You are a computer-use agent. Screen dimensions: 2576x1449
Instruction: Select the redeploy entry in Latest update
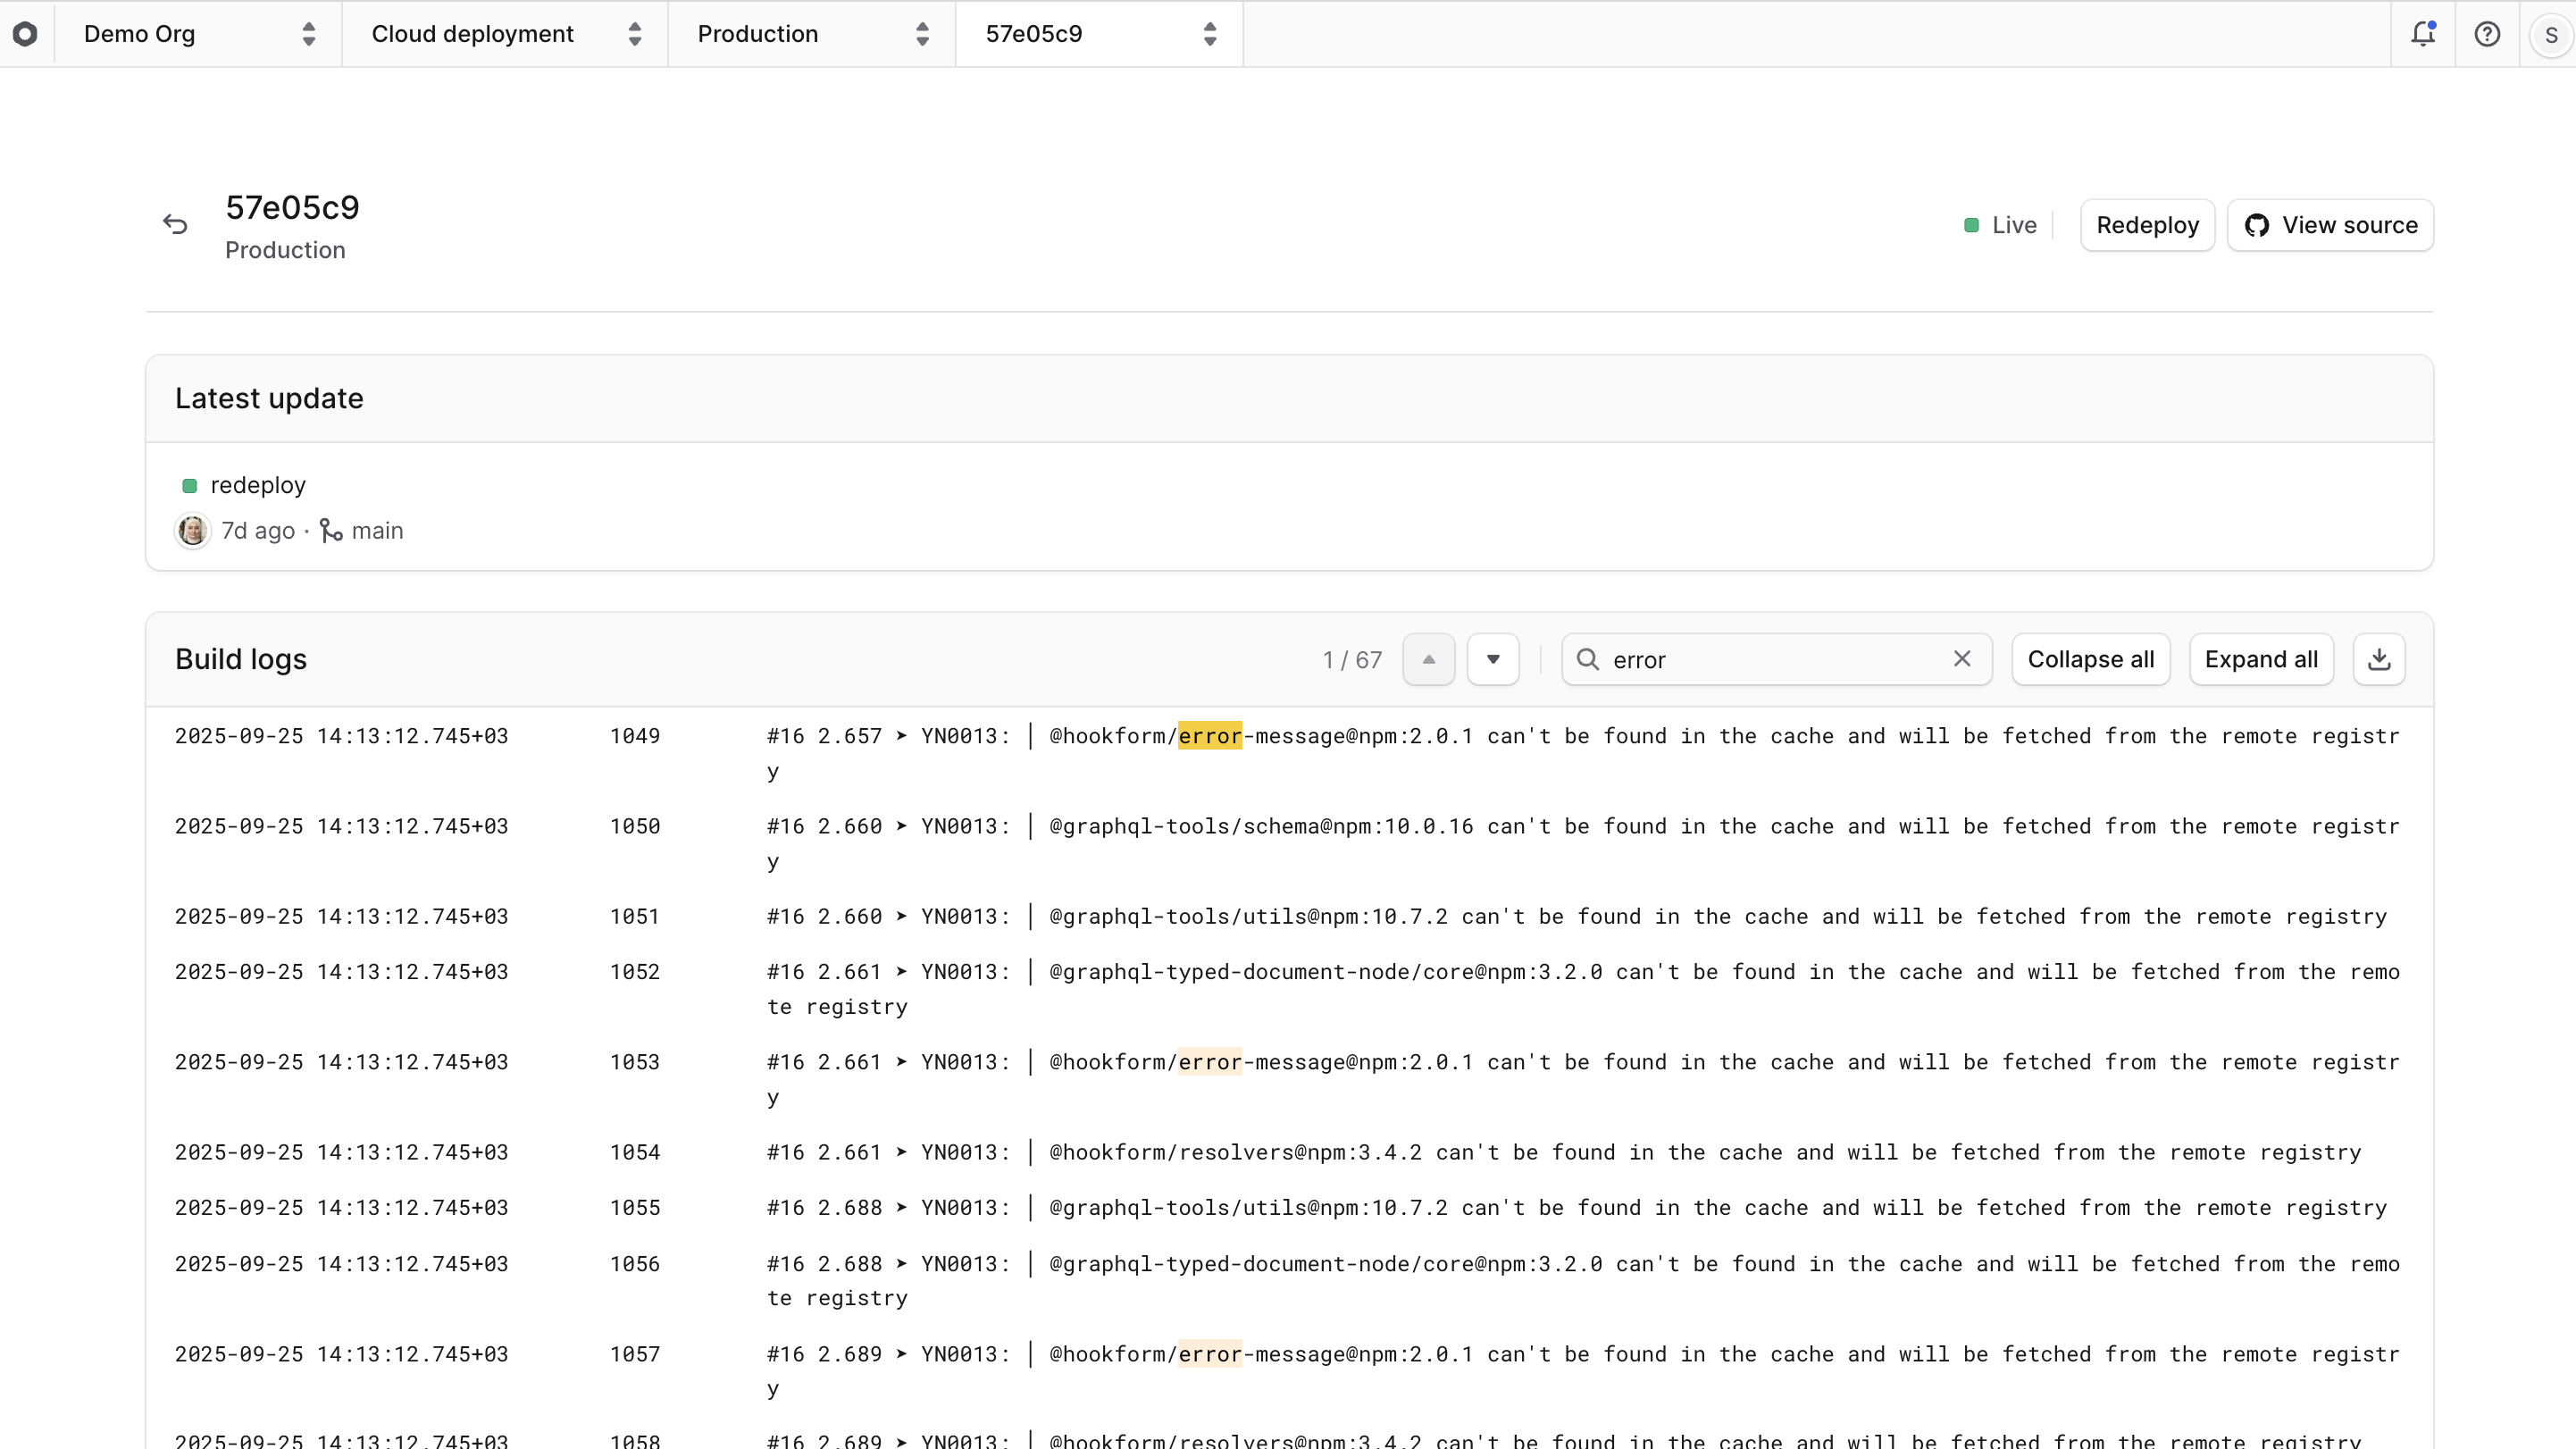tap(257, 485)
